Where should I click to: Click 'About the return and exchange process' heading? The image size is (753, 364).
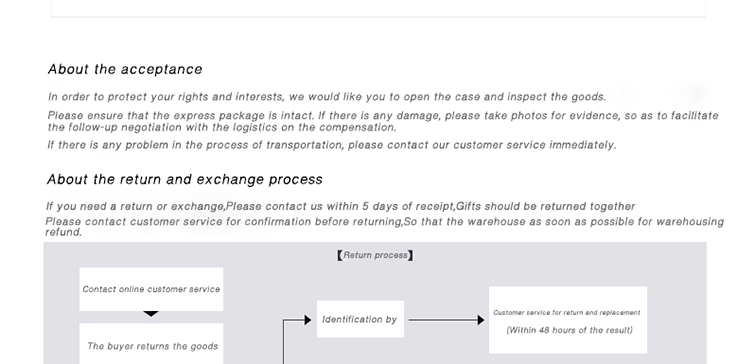(x=185, y=179)
